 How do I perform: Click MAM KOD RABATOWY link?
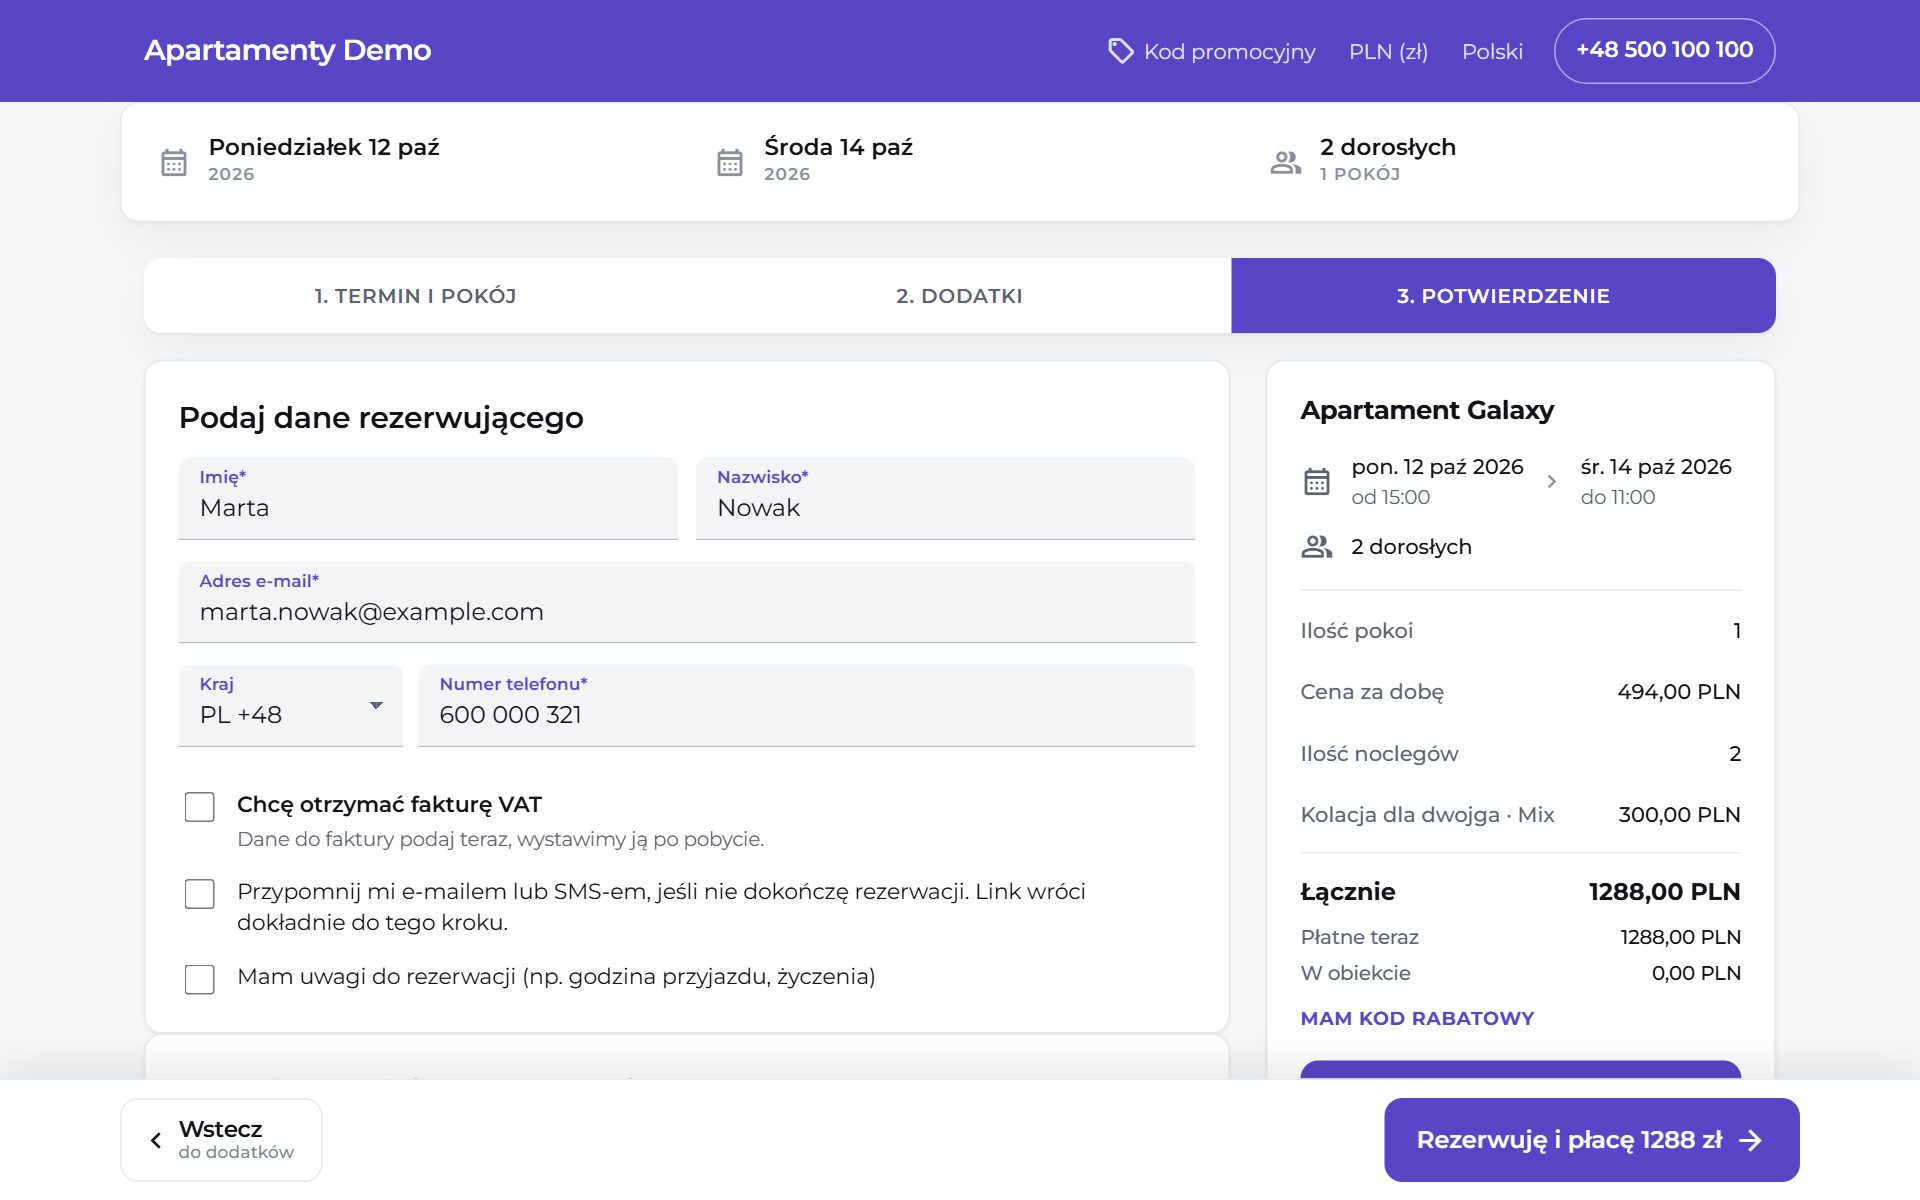point(1417,1018)
